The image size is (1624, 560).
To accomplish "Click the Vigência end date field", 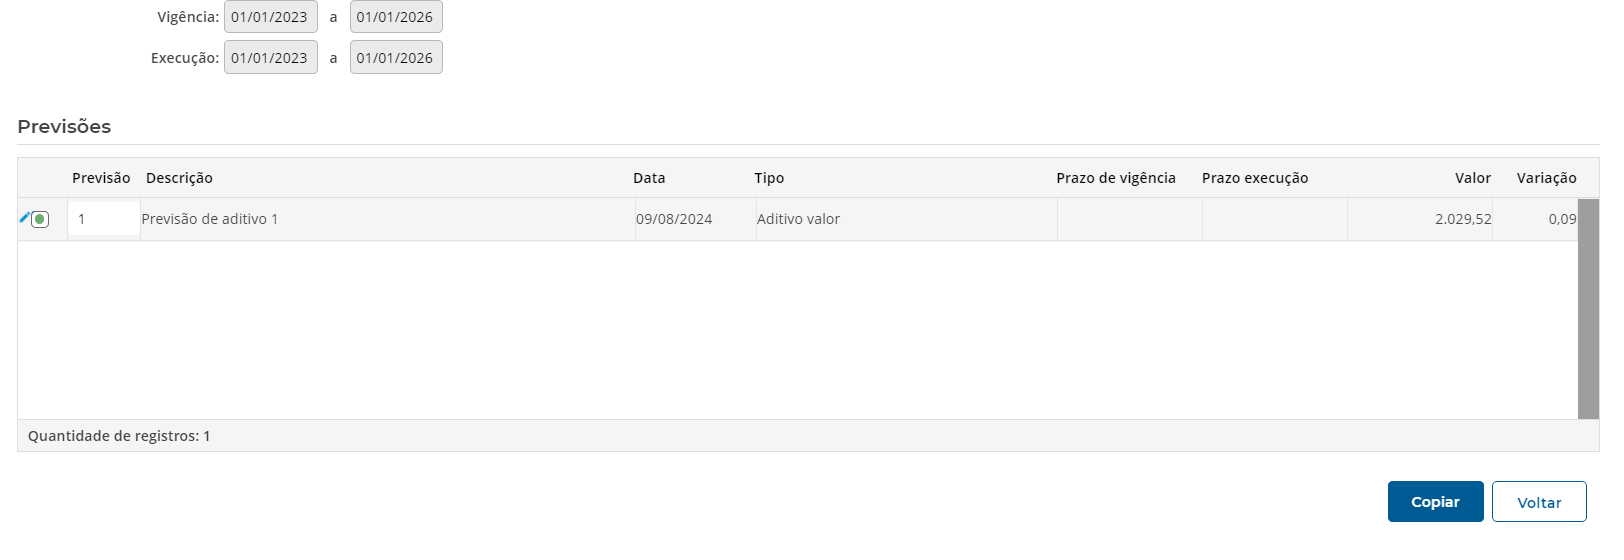I will click(396, 17).
